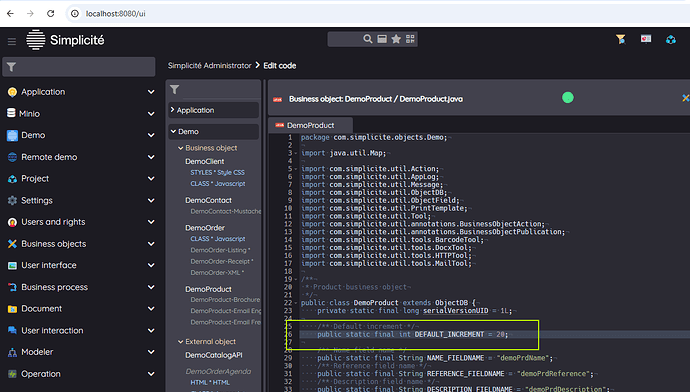Open HTML * HTML under DemoOrderAgenda
The height and width of the screenshot is (392, 690).
coord(210,382)
